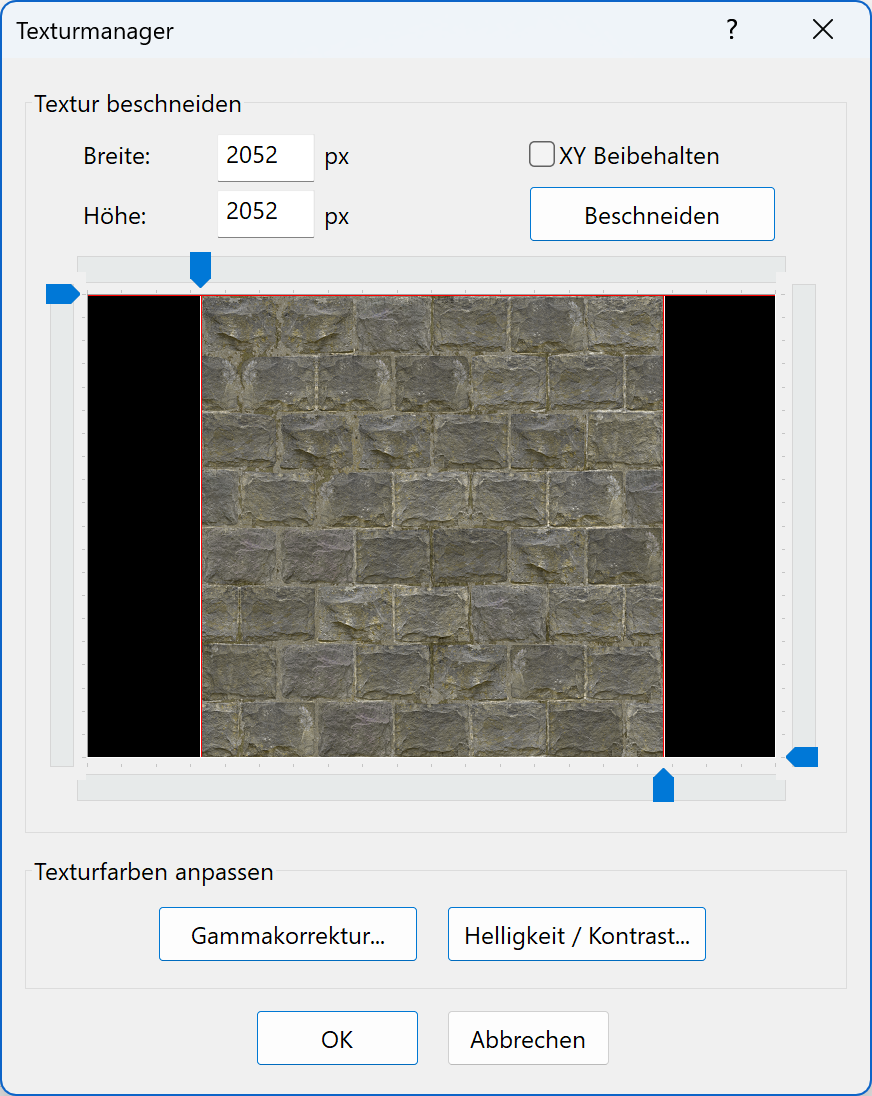Open the Helligkeit / Kontrast dialog
The width and height of the screenshot is (872, 1096).
pos(576,933)
